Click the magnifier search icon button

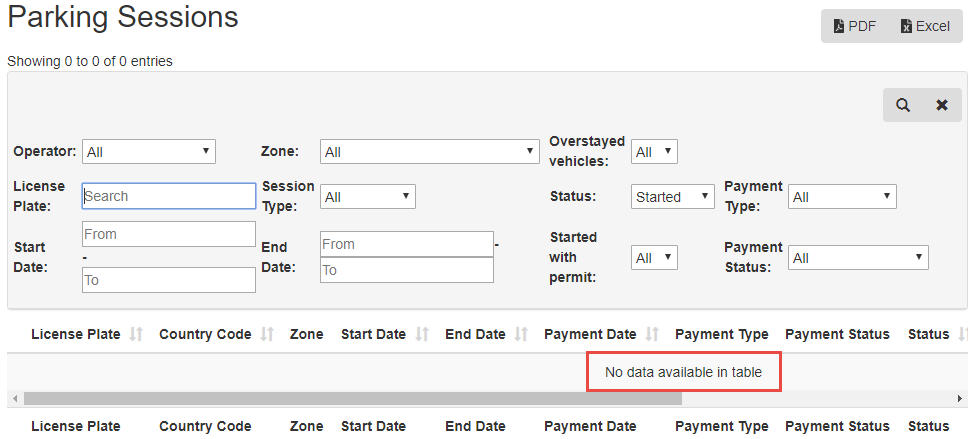(903, 105)
